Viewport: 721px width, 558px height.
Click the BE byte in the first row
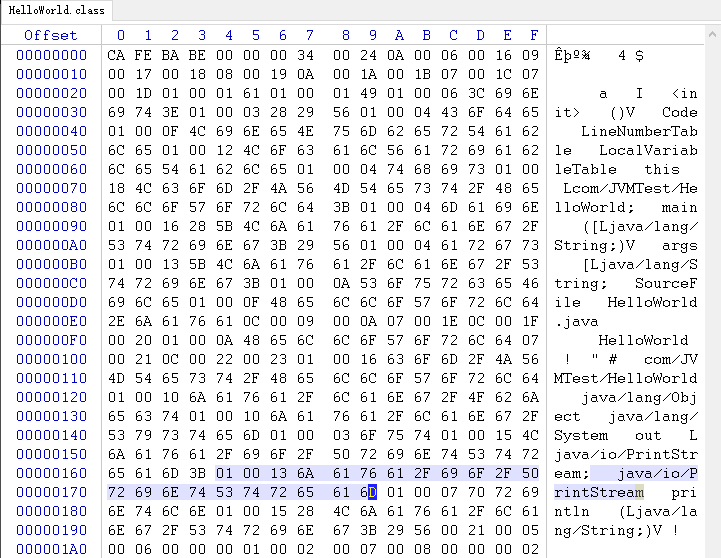coord(198,55)
